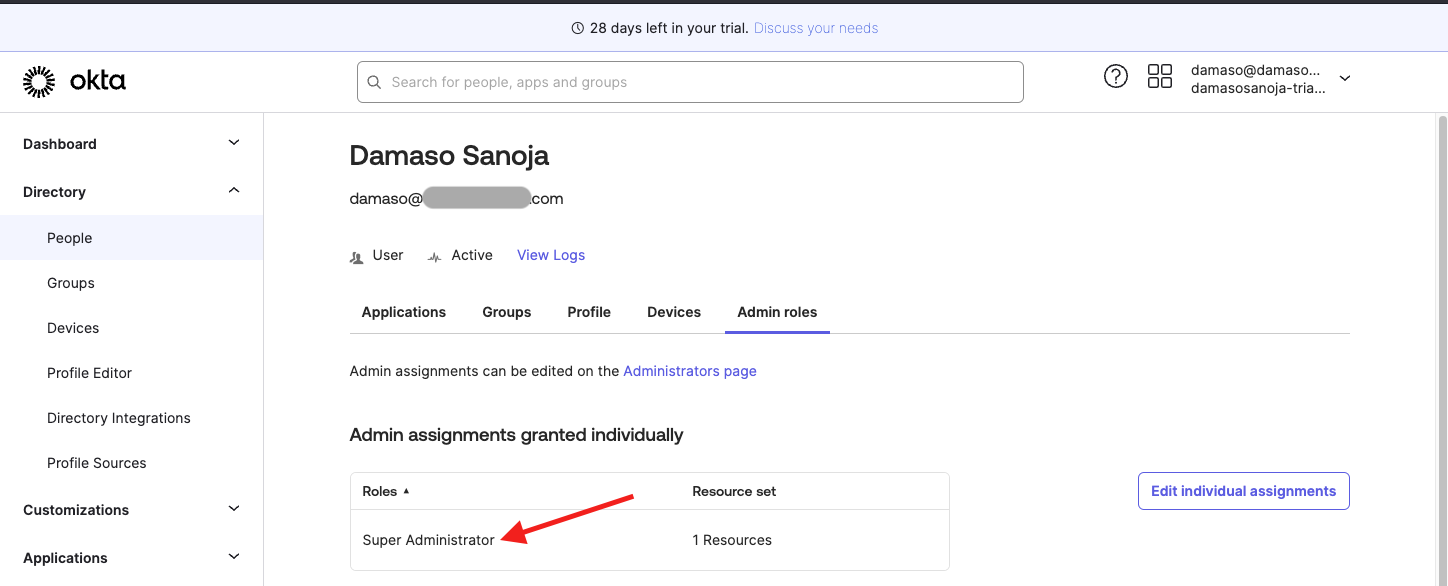This screenshot has height=586, width=1448.
Task: Click the View Logs link
Action: coord(550,255)
